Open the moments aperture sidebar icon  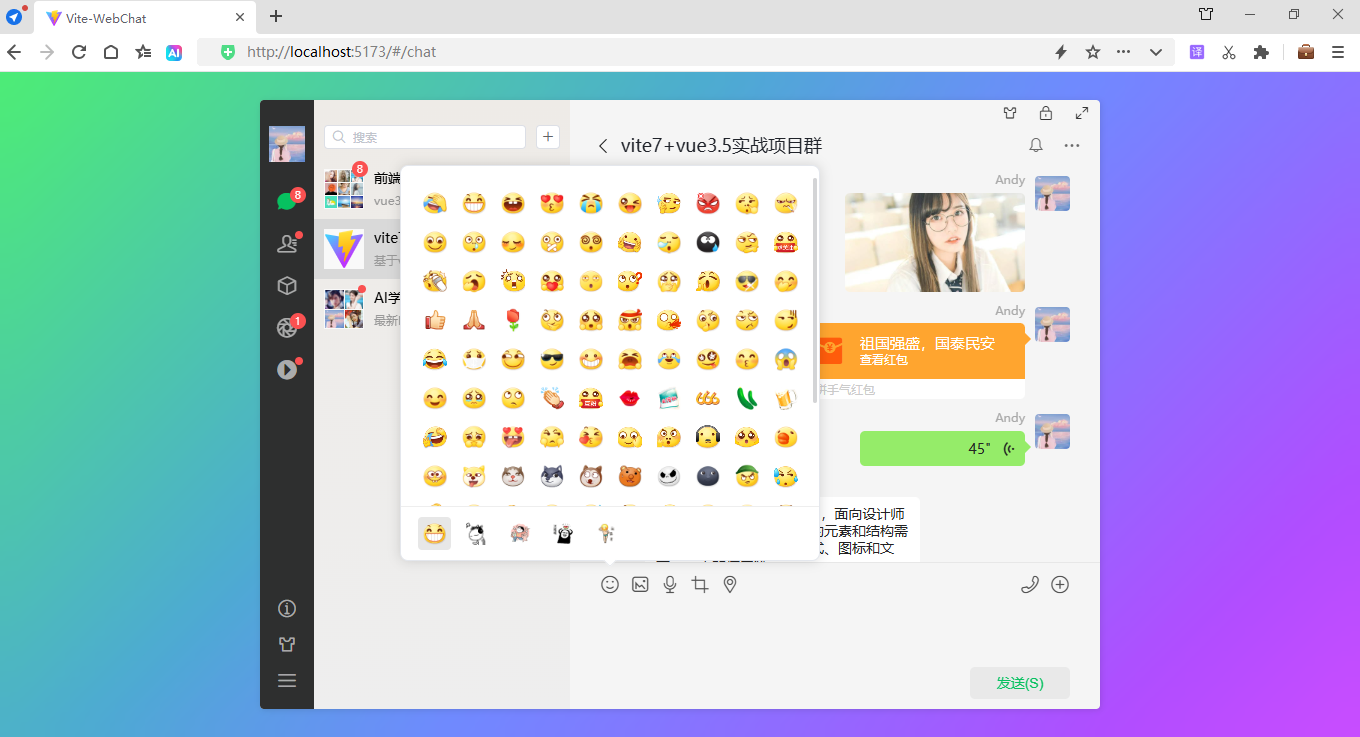pyautogui.click(x=287, y=327)
